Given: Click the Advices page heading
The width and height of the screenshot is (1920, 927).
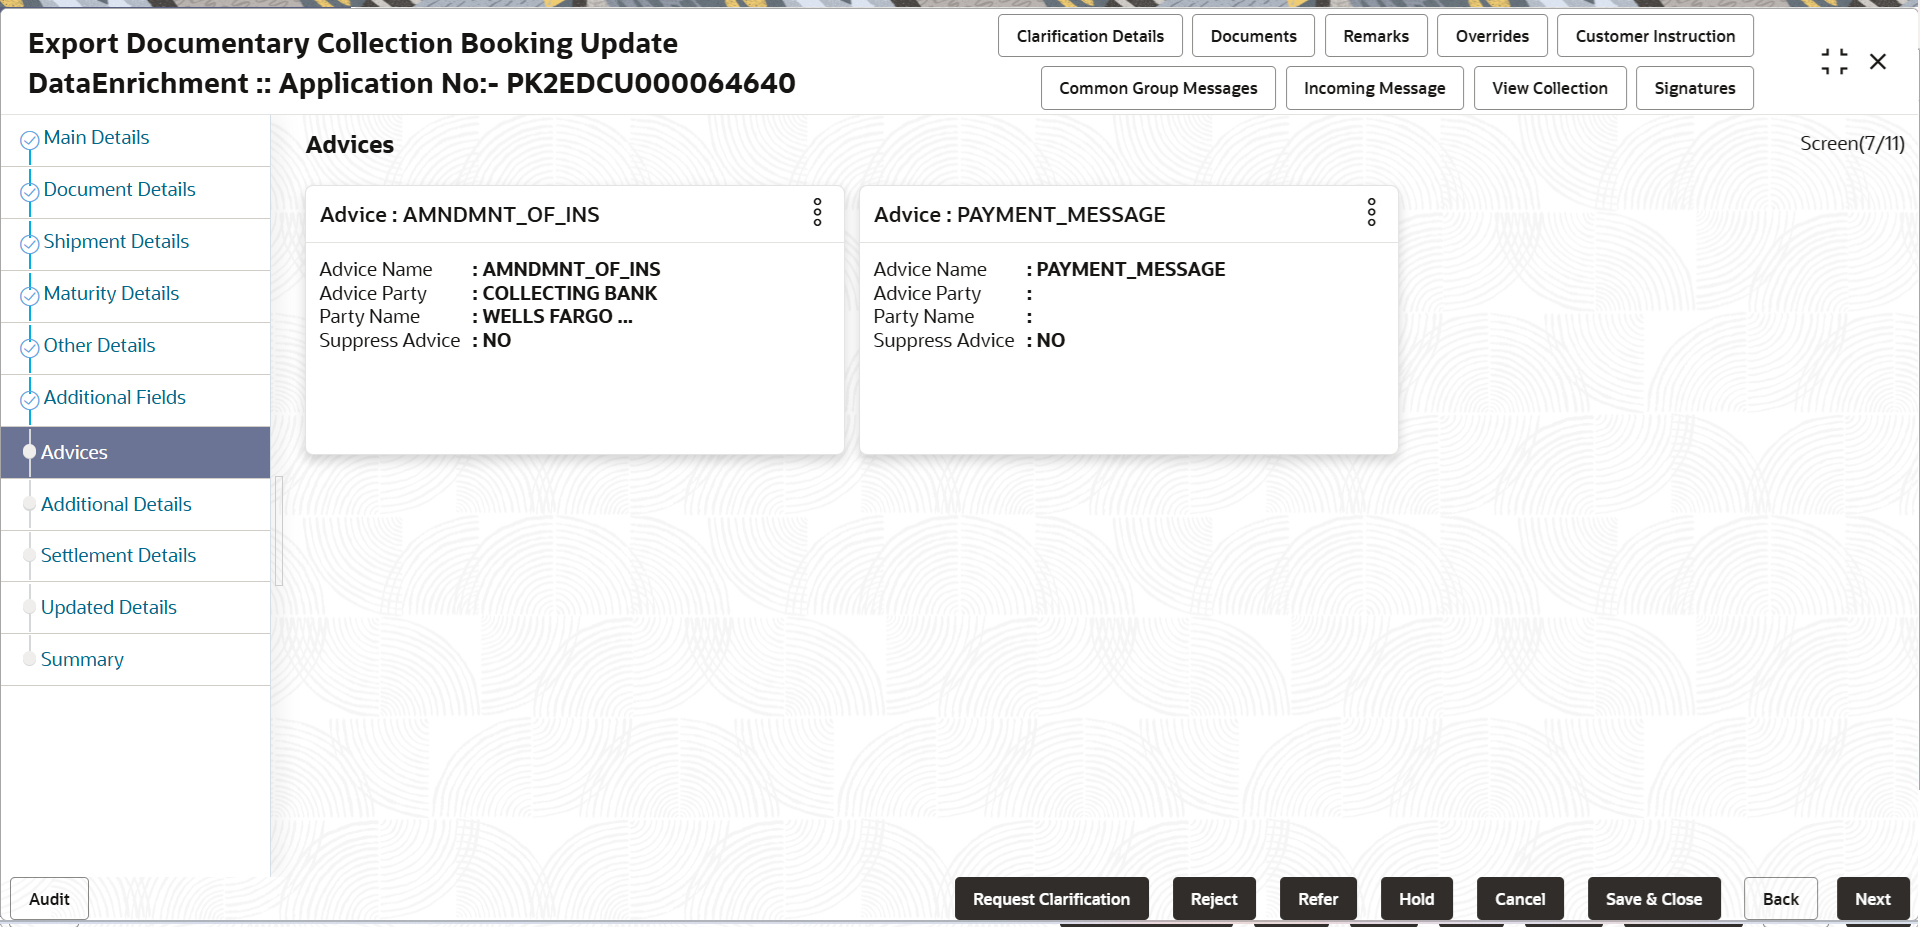Looking at the screenshot, I should click(350, 145).
